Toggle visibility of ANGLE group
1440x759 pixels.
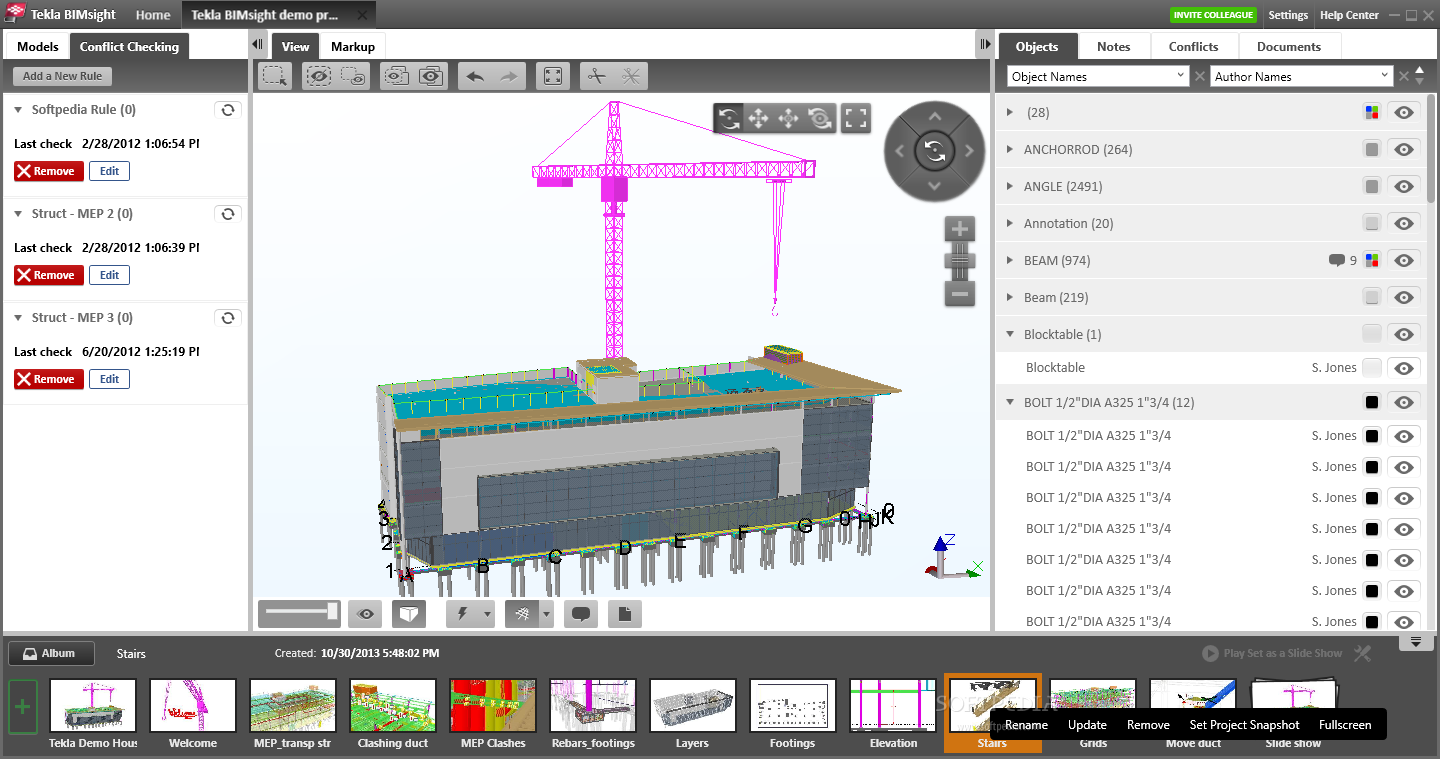1404,187
